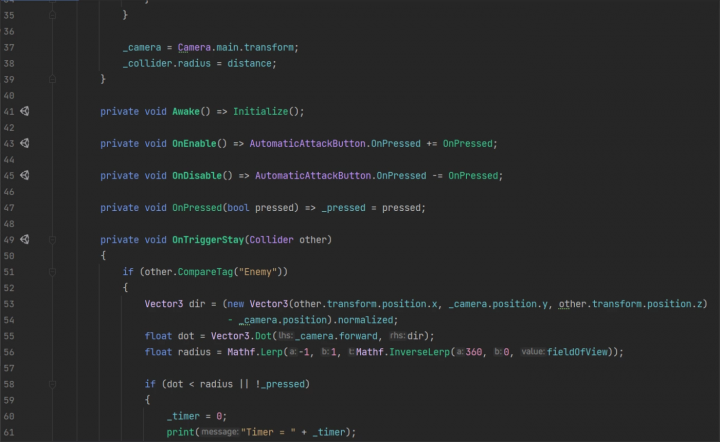The height and width of the screenshot is (442, 720).
Task: Click the distance variable on line 38
Action: pyautogui.click(x=249, y=63)
